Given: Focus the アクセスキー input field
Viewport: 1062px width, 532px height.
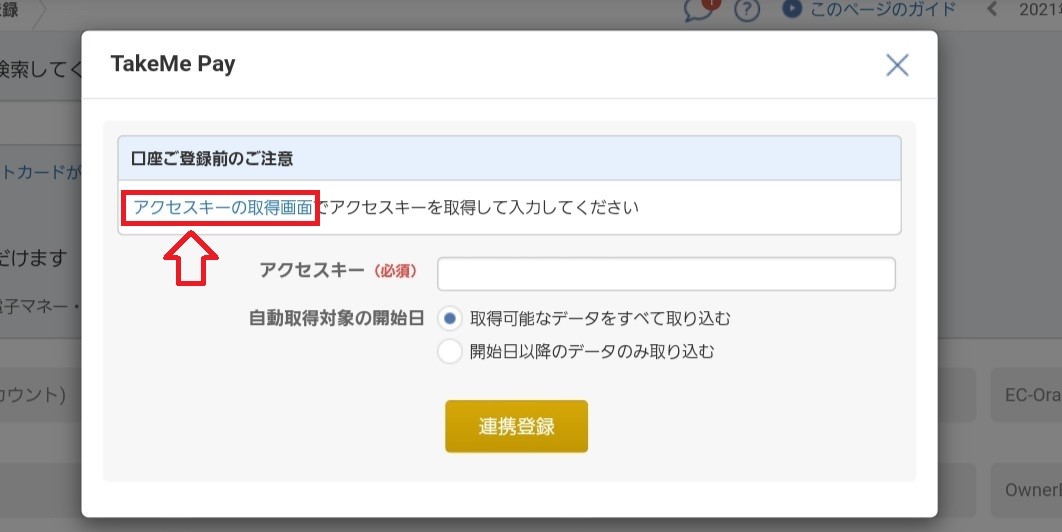Looking at the screenshot, I should click(666, 274).
